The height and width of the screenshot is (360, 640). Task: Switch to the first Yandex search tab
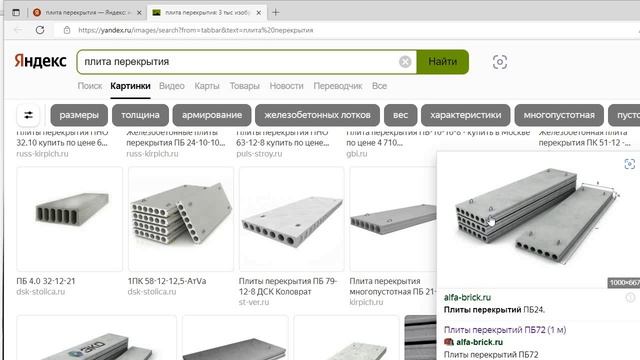(87, 13)
